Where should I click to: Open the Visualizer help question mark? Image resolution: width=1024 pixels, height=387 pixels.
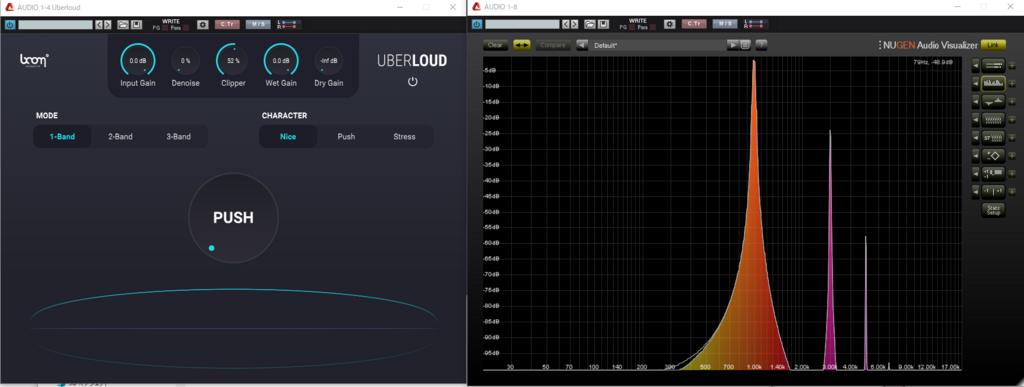761,45
